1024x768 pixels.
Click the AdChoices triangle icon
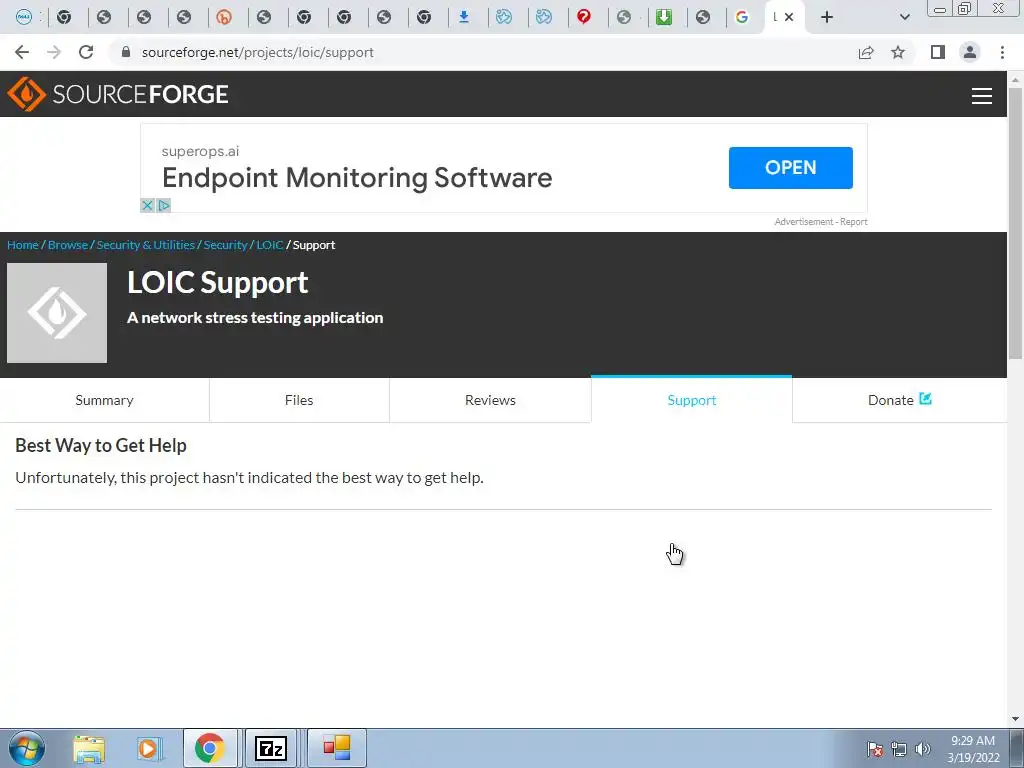(163, 206)
